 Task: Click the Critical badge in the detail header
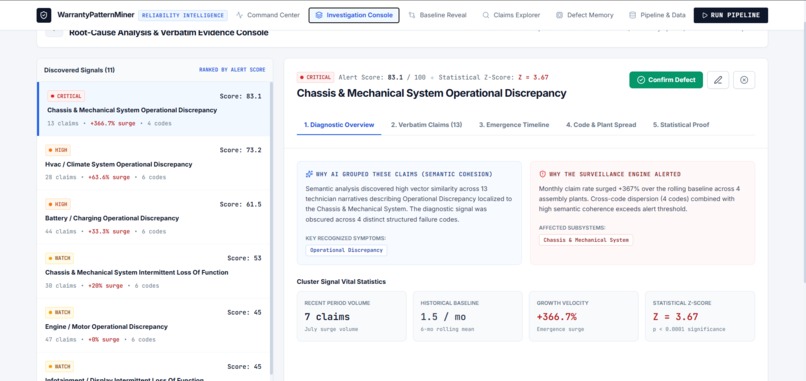315,77
